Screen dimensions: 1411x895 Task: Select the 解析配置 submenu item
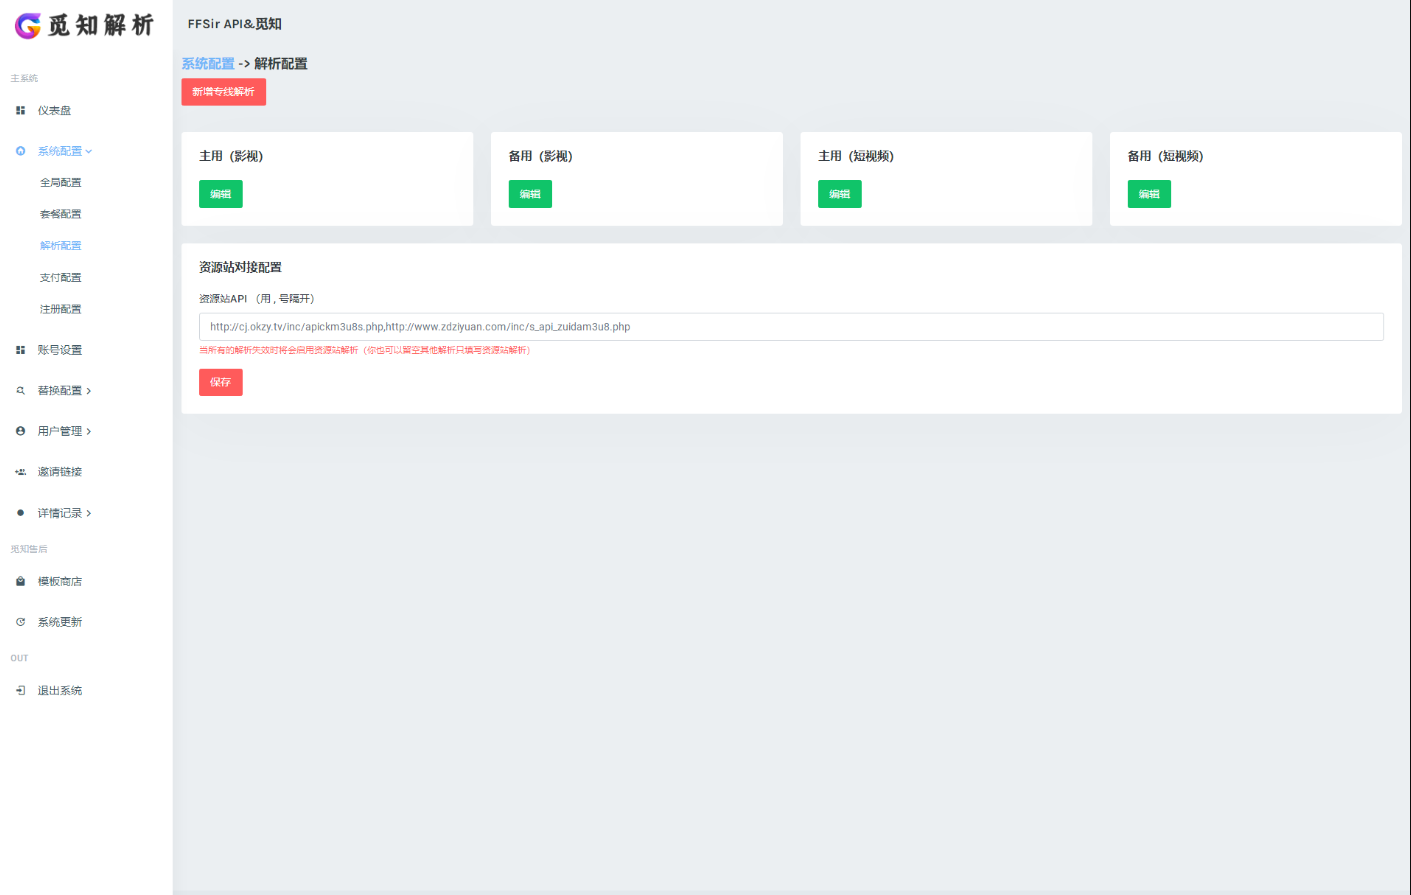pos(61,246)
